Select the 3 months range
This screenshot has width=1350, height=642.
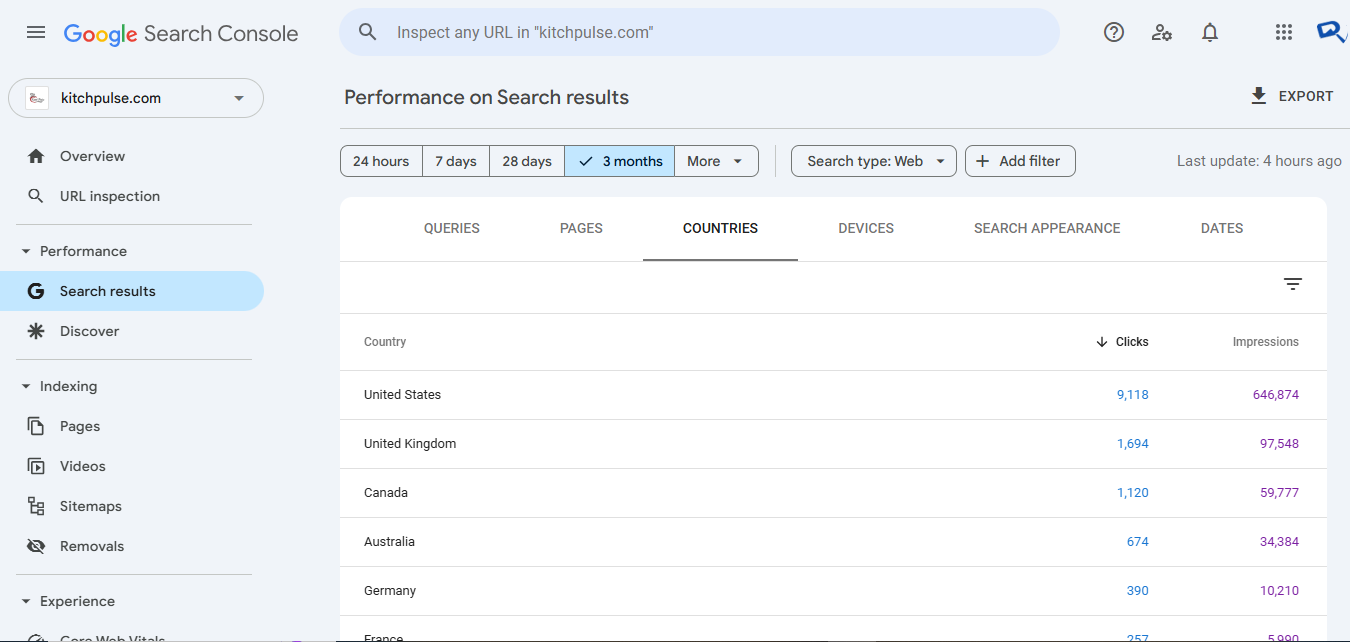[620, 161]
